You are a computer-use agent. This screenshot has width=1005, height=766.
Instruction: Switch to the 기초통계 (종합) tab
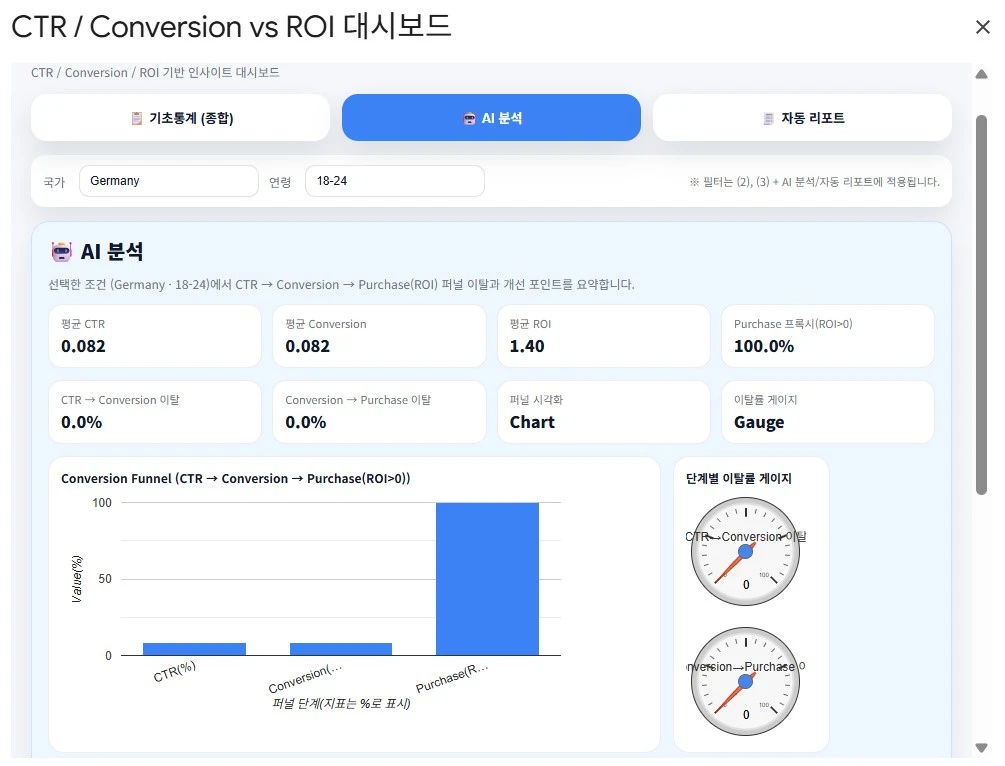[180, 118]
